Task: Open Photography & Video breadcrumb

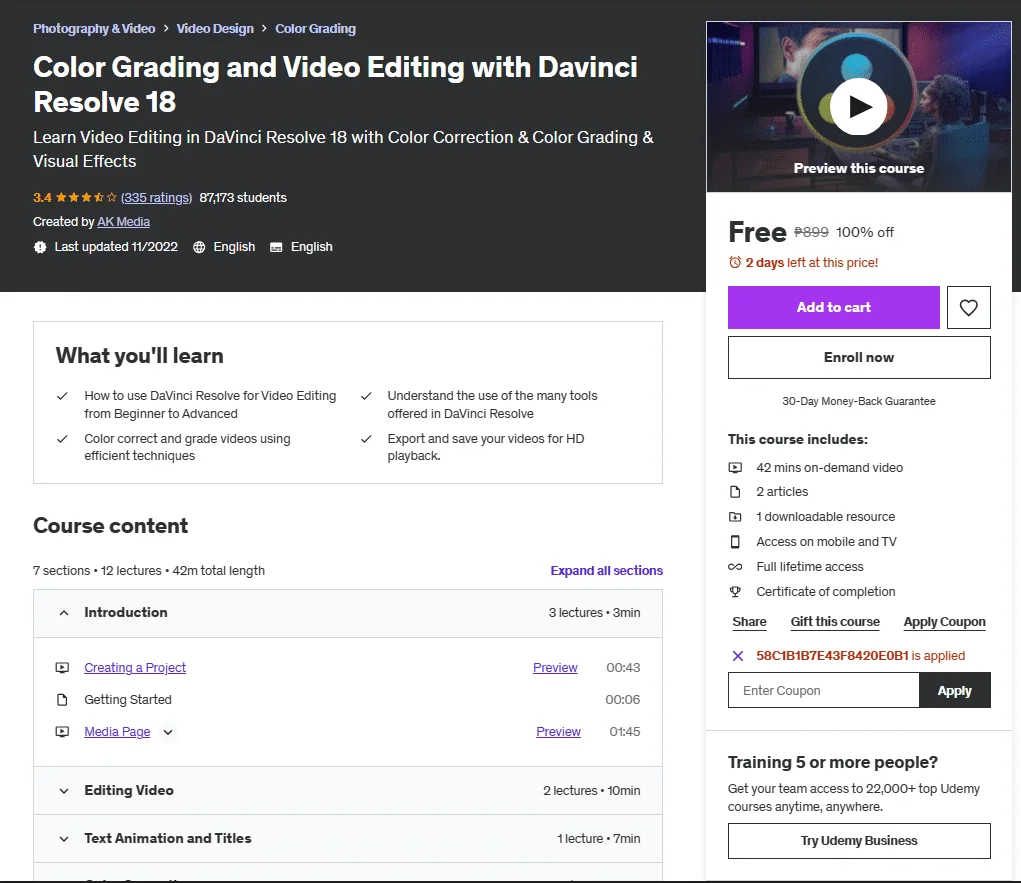Action: (94, 29)
